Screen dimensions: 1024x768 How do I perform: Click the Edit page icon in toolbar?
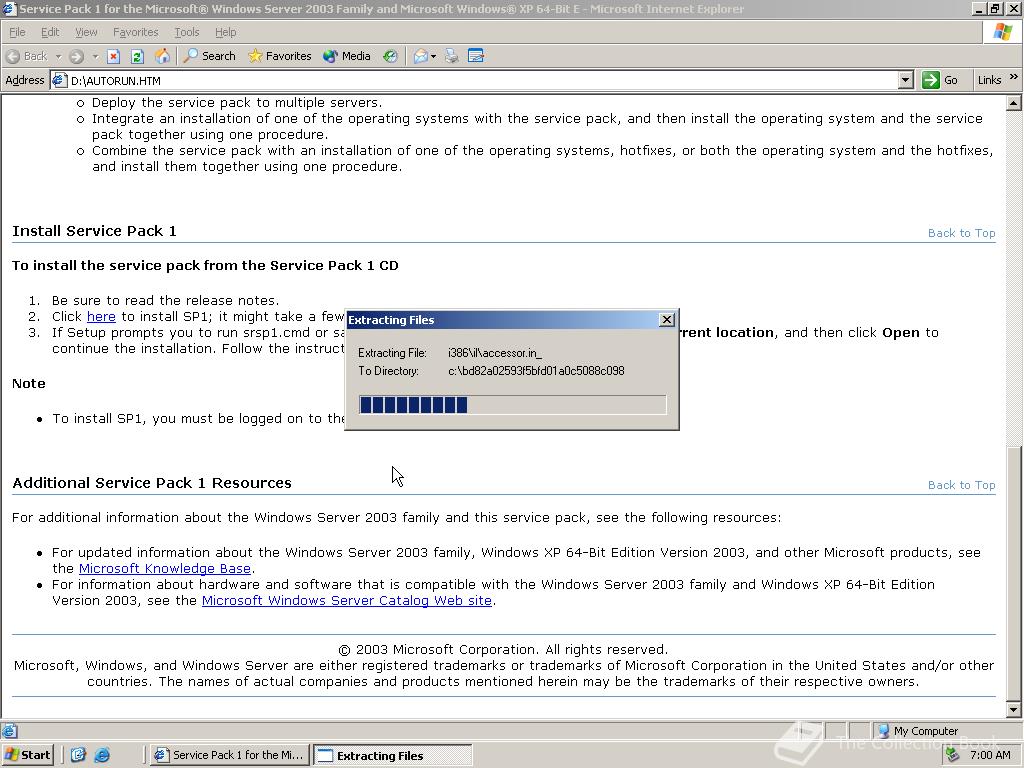(x=476, y=56)
